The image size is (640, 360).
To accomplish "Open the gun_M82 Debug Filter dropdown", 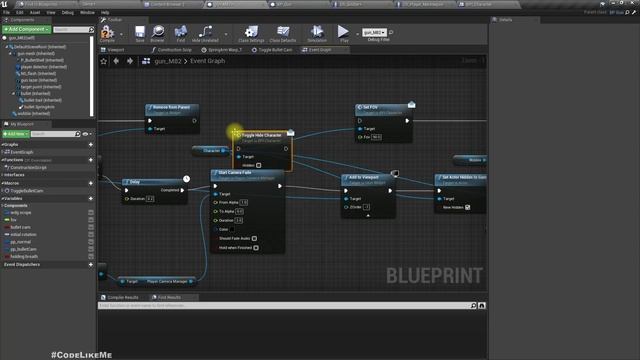I will pyautogui.click(x=374, y=32).
